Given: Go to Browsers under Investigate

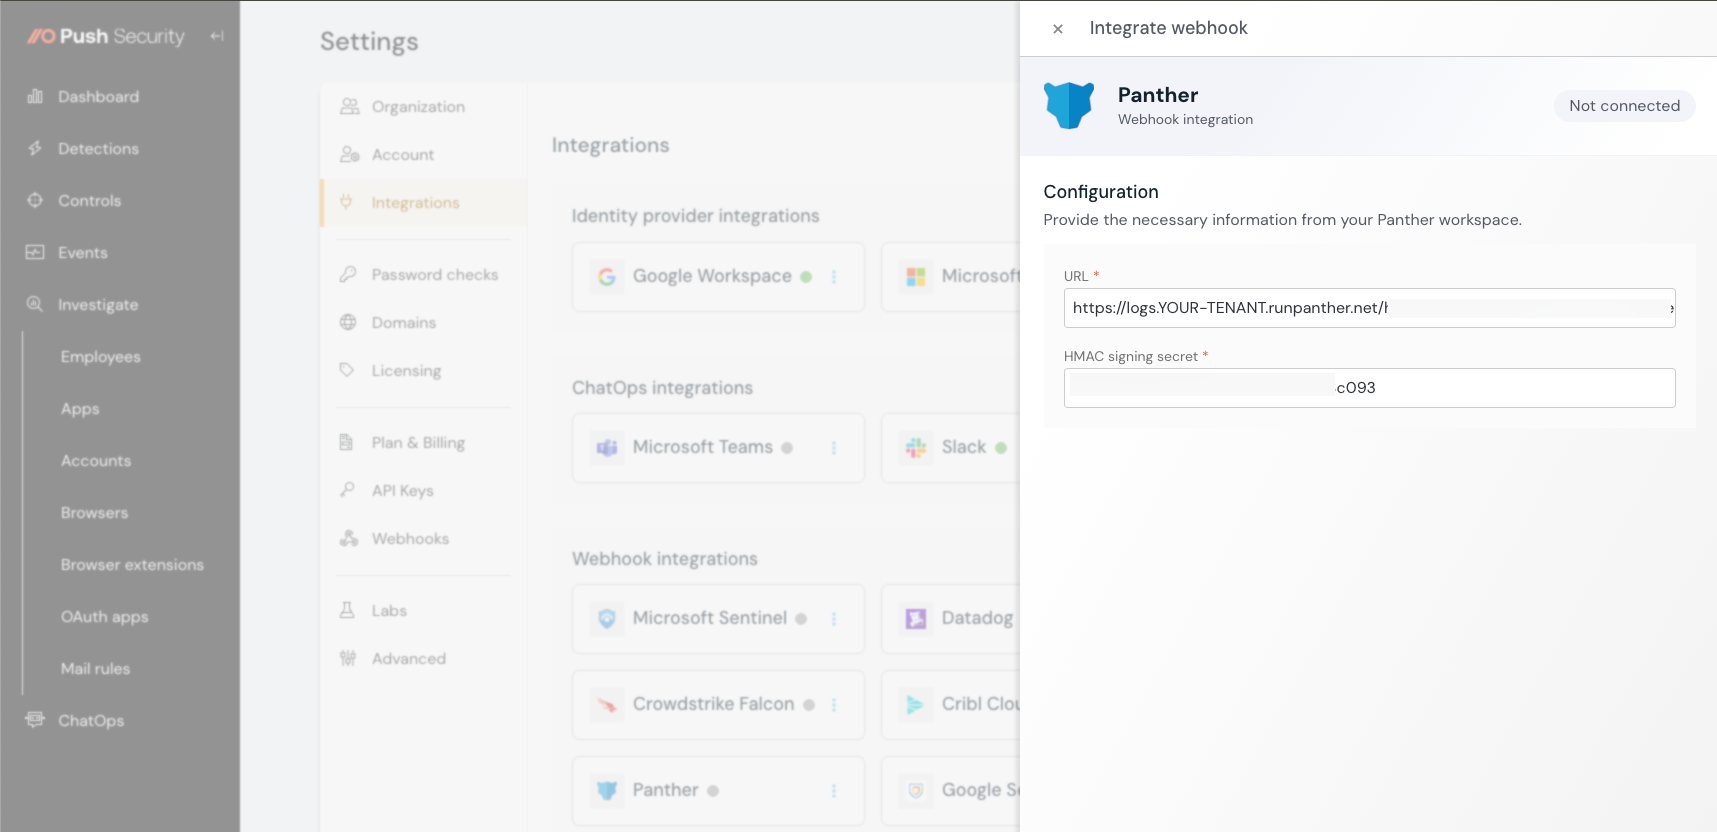Looking at the screenshot, I should (x=94, y=513).
